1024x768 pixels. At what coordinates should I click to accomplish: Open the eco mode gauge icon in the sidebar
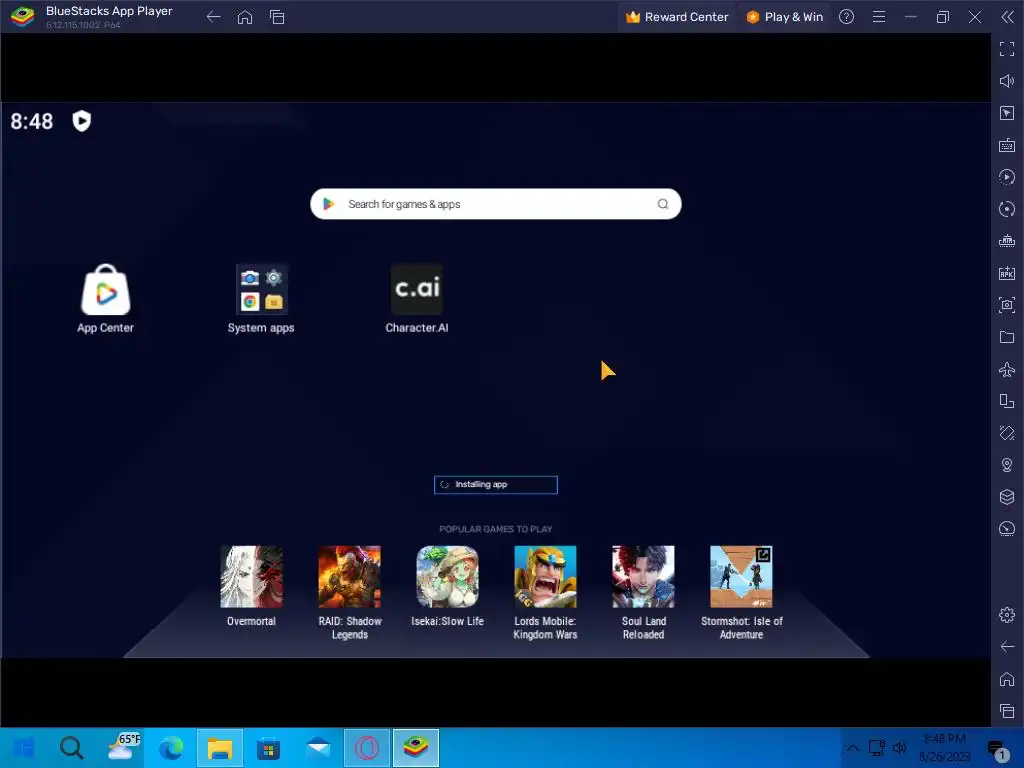[x=1007, y=528]
